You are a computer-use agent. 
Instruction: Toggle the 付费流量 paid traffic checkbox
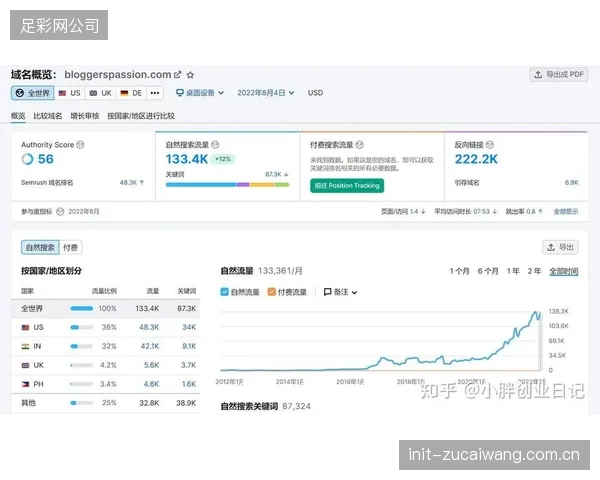272,292
